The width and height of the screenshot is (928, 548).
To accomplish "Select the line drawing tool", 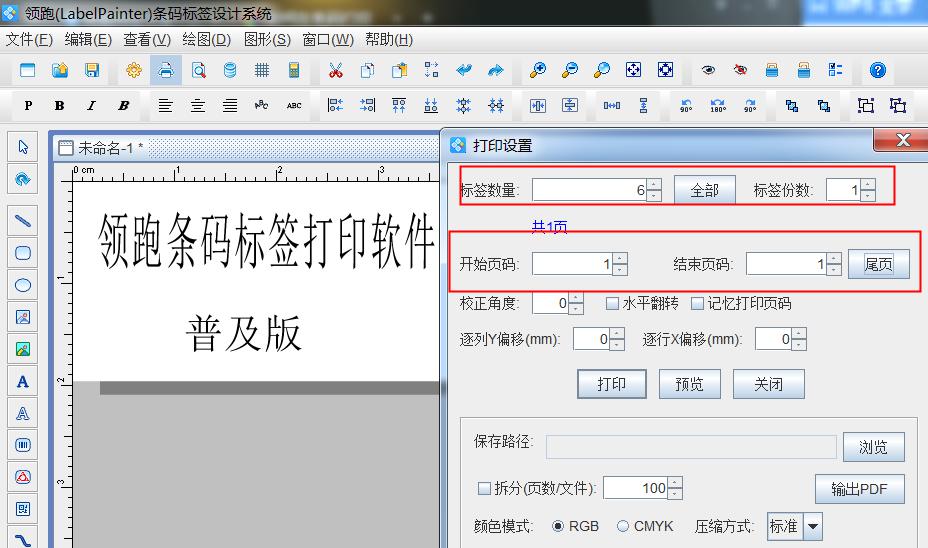I will point(23,221).
